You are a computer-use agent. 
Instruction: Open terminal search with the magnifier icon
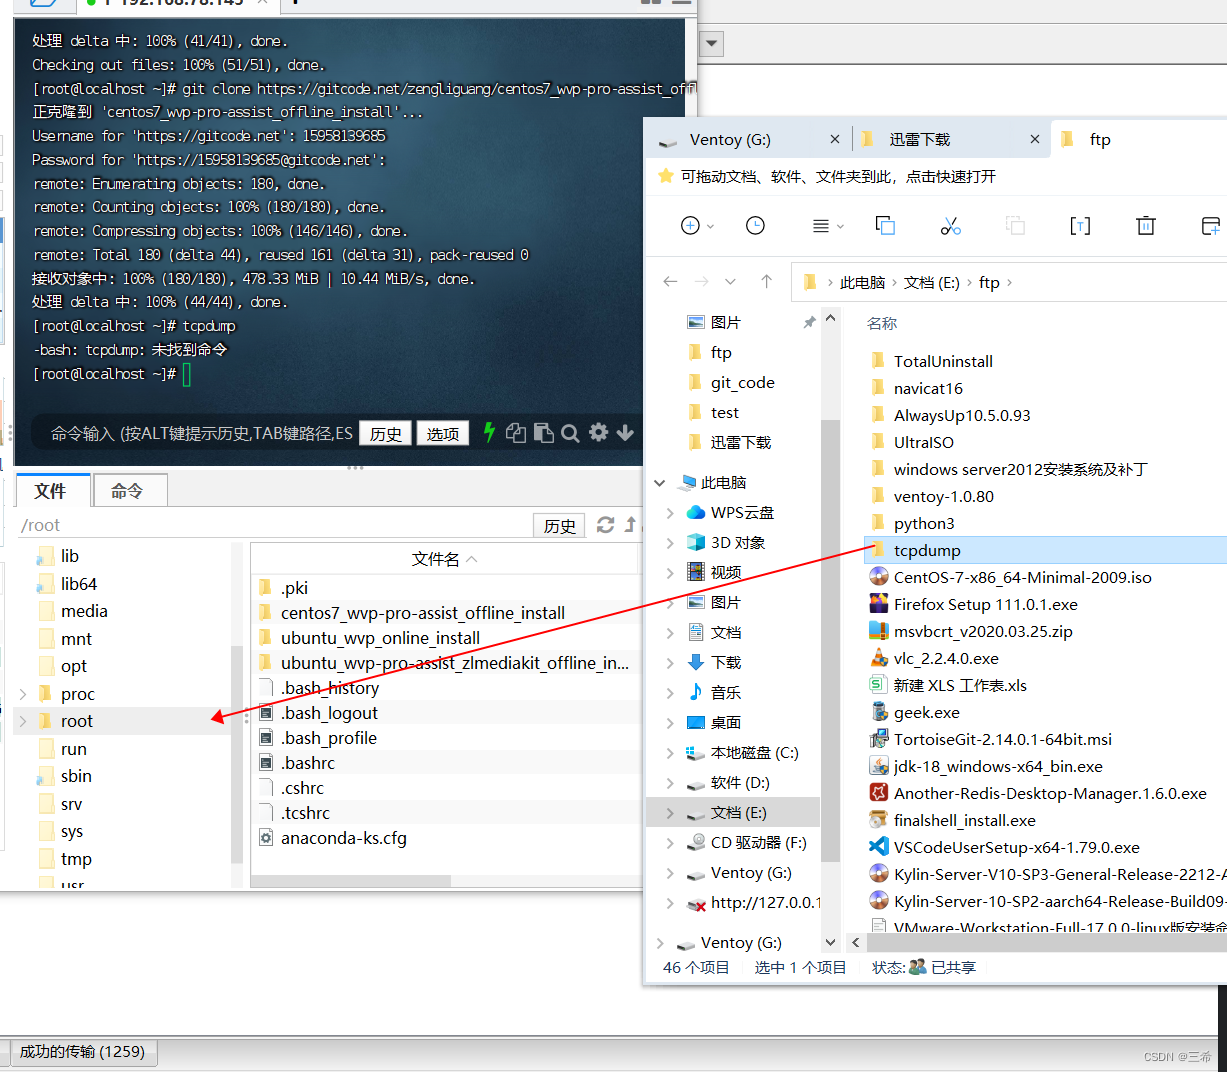pyautogui.click(x=570, y=432)
